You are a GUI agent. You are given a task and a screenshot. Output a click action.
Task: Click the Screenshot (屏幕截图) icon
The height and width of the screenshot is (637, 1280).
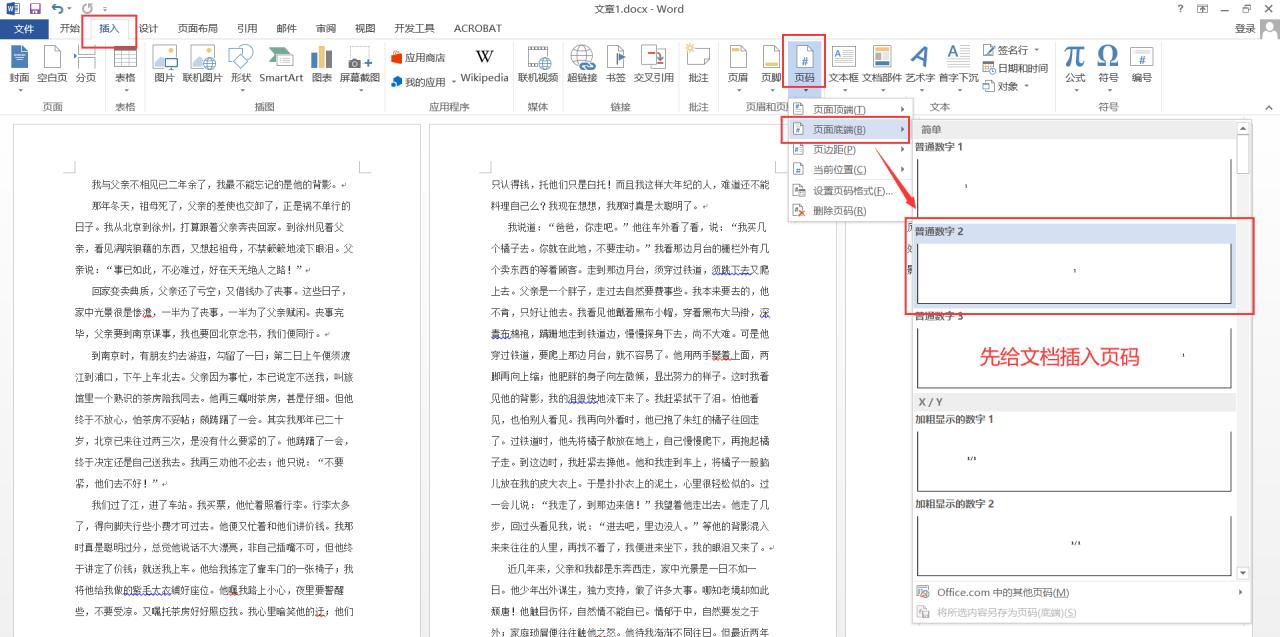(359, 66)
